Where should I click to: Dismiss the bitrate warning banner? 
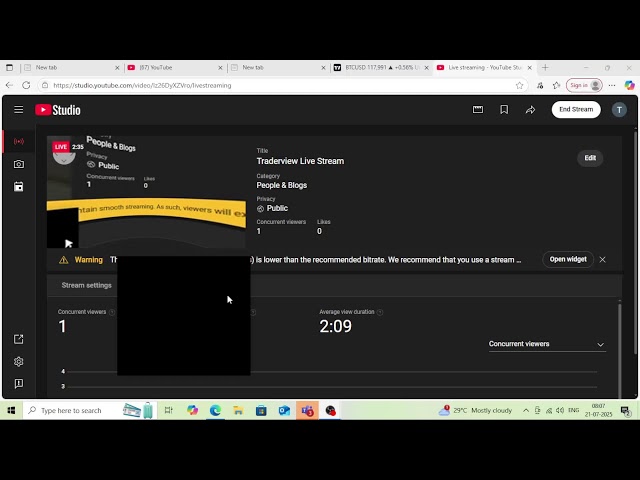coord(602,260)
